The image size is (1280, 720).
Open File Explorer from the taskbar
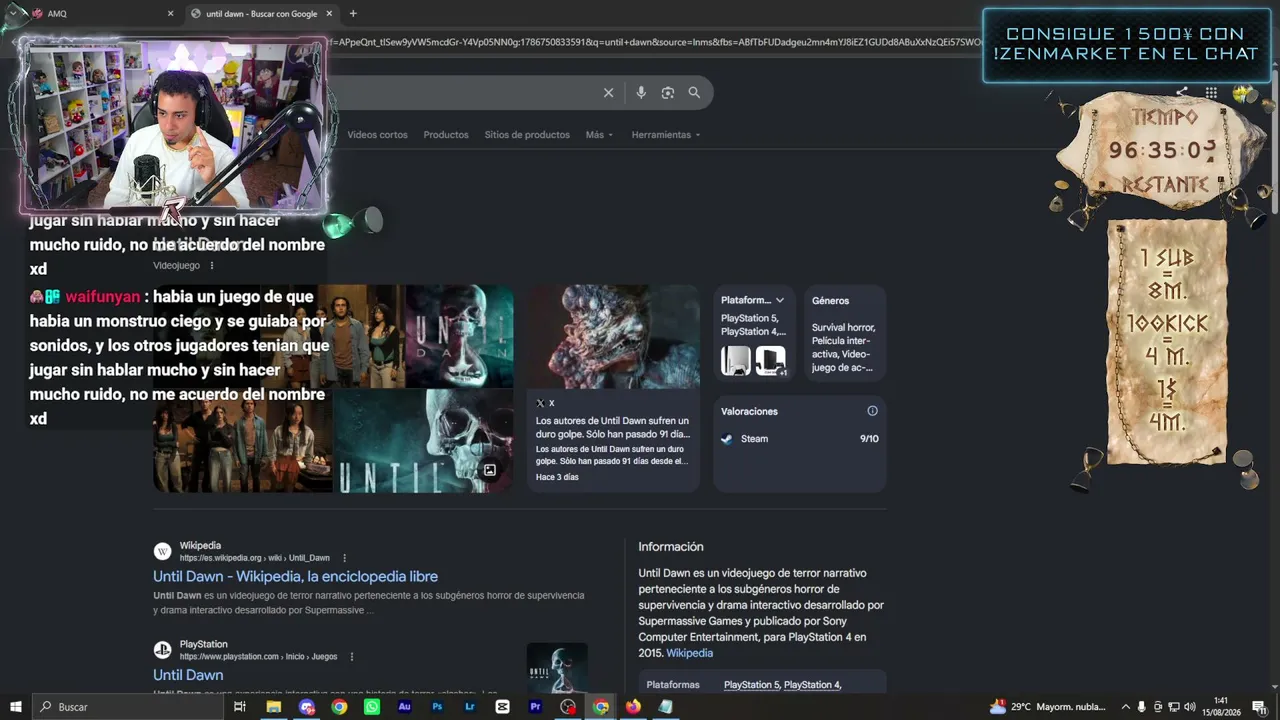click(273, 707)
